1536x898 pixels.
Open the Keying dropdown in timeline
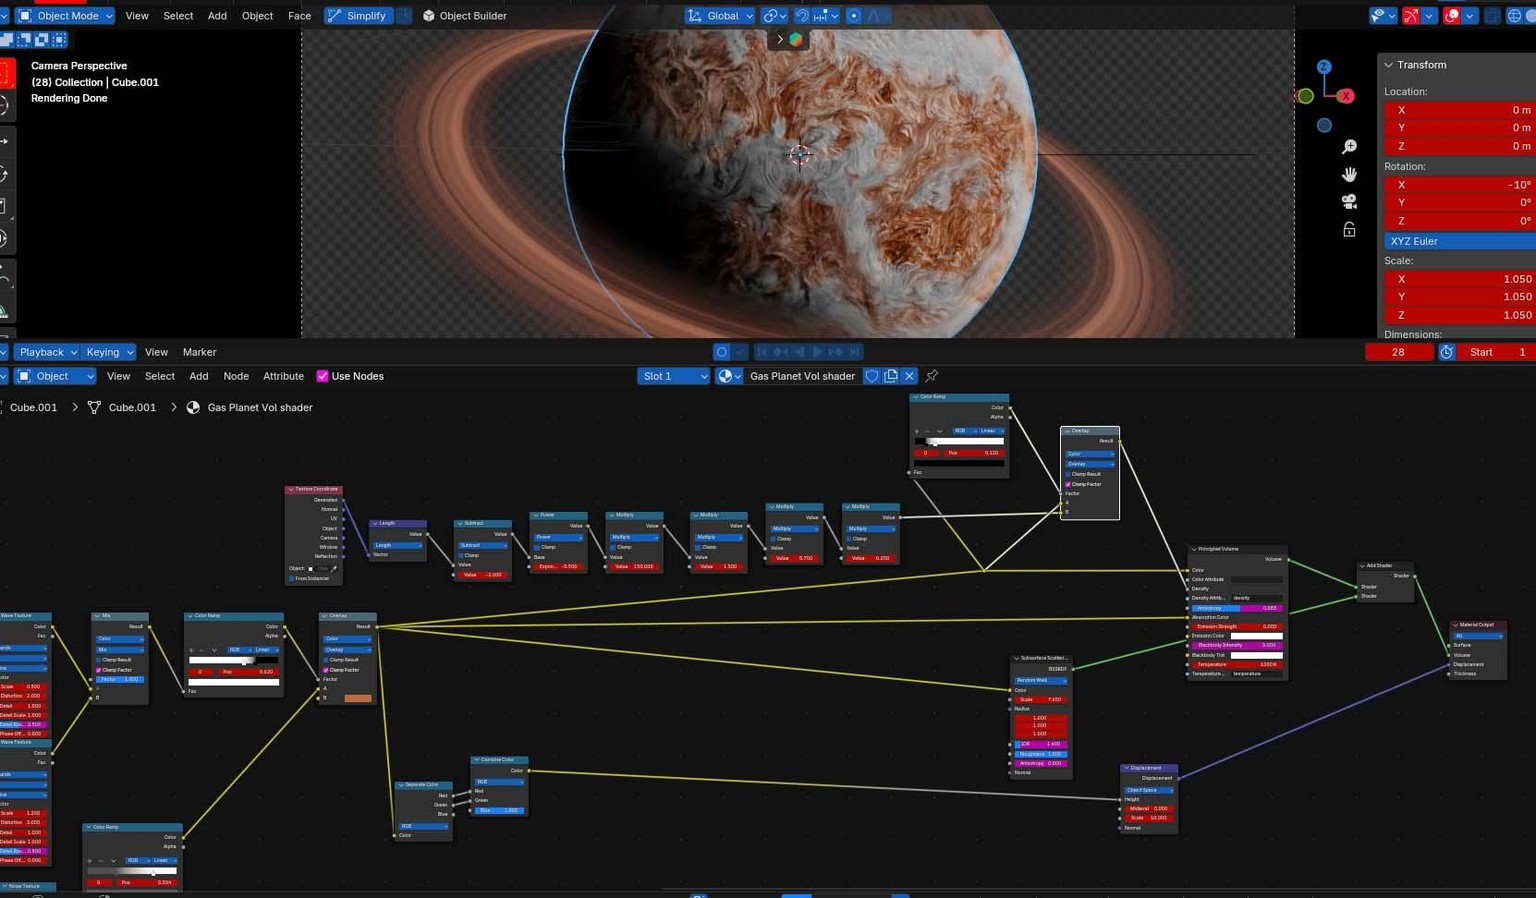pos(109,352)
